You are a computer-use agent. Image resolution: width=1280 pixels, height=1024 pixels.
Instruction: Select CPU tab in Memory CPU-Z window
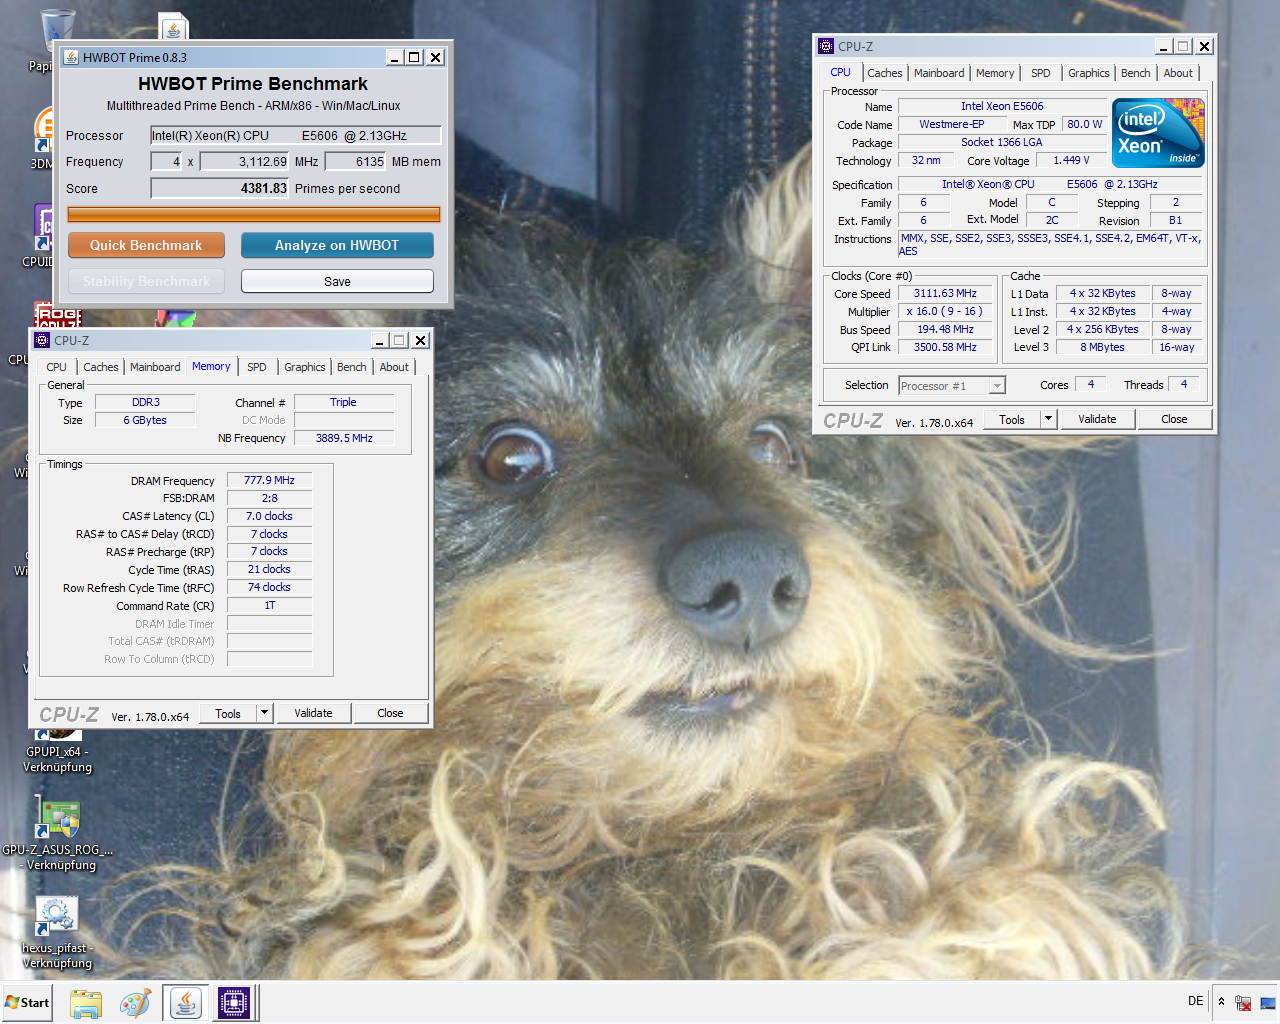click(57, 367)
